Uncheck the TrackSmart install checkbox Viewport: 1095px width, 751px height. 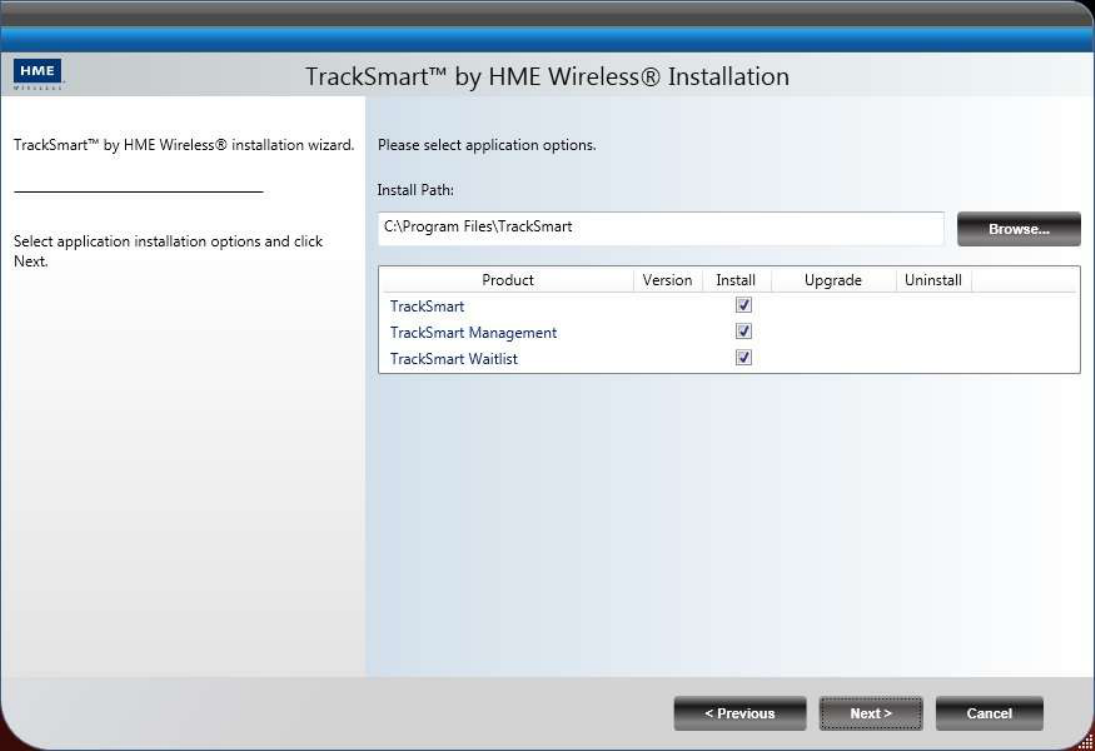pyautogui.click(x=744, y=305)
